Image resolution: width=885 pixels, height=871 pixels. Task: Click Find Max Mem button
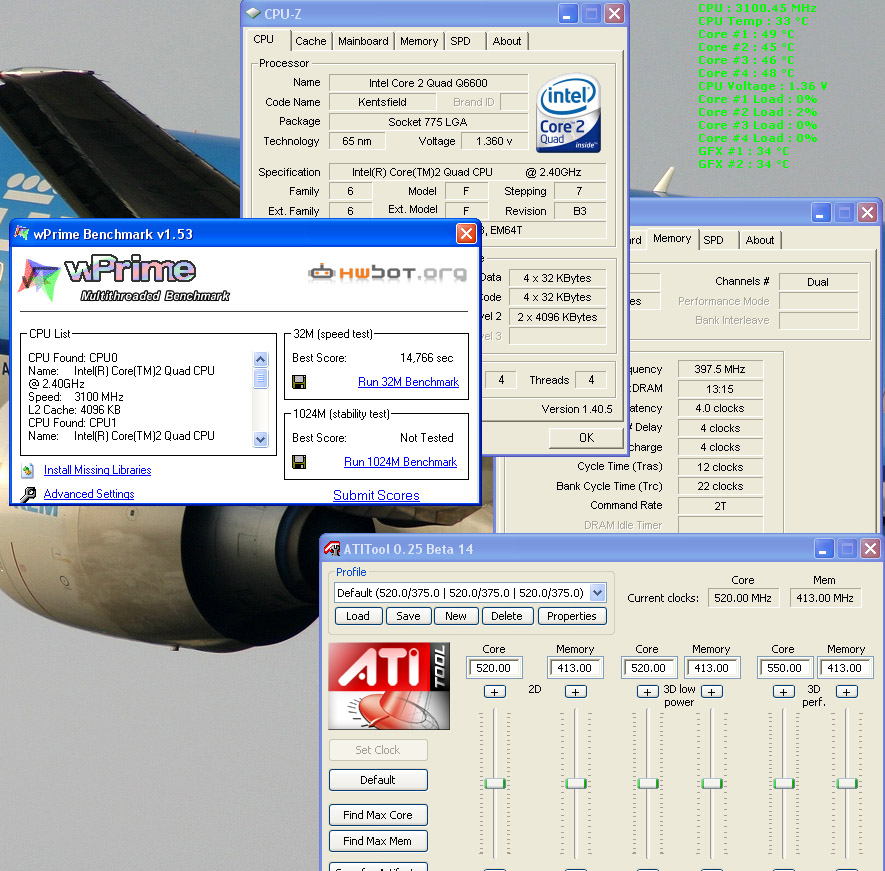[x=378, y=841]
